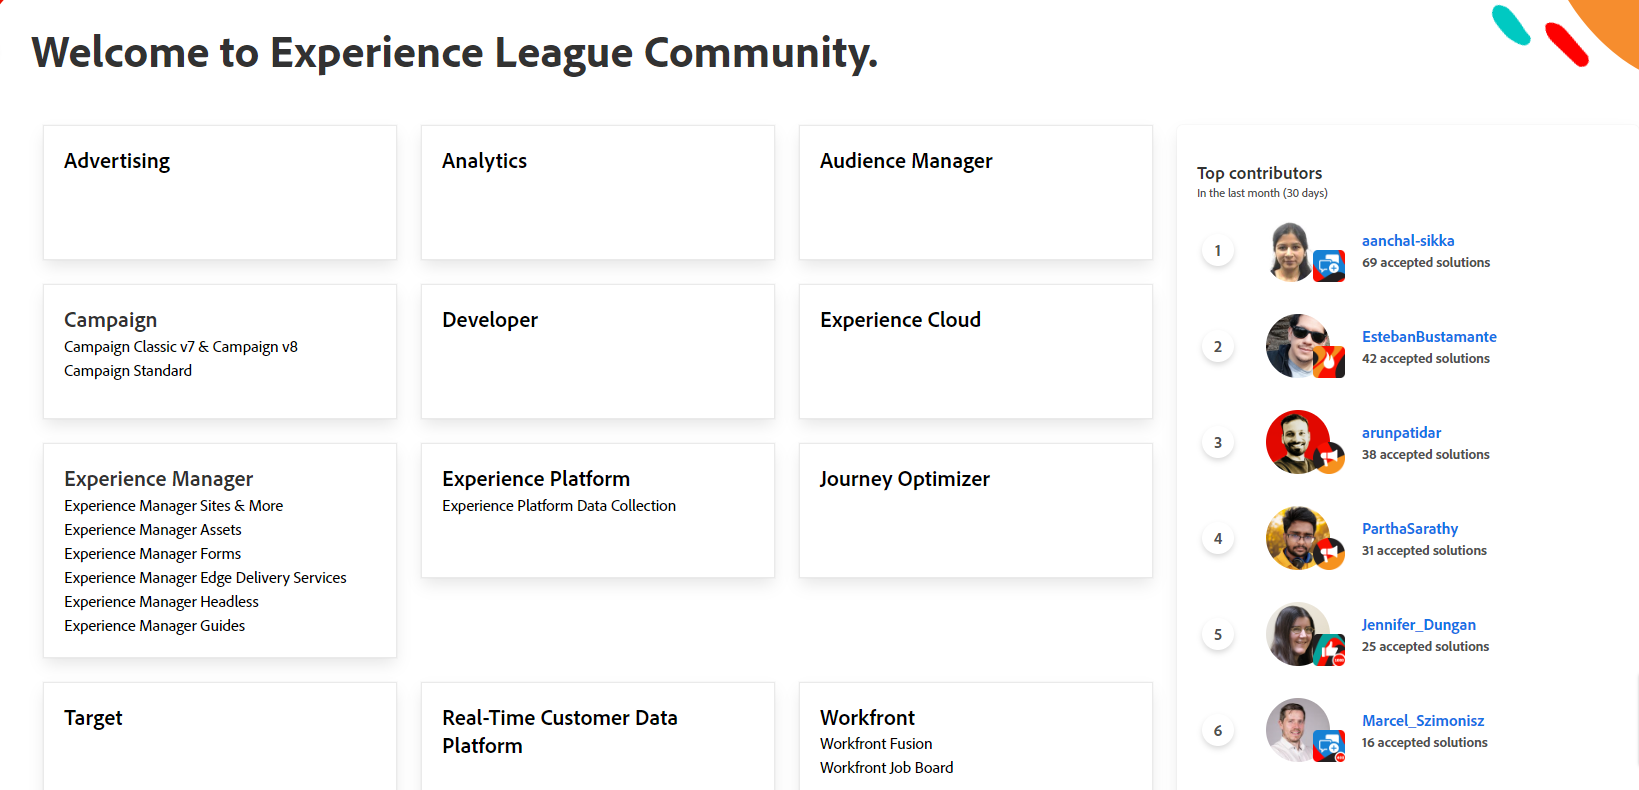Go to Workfront Job Board

coord(886,768)
